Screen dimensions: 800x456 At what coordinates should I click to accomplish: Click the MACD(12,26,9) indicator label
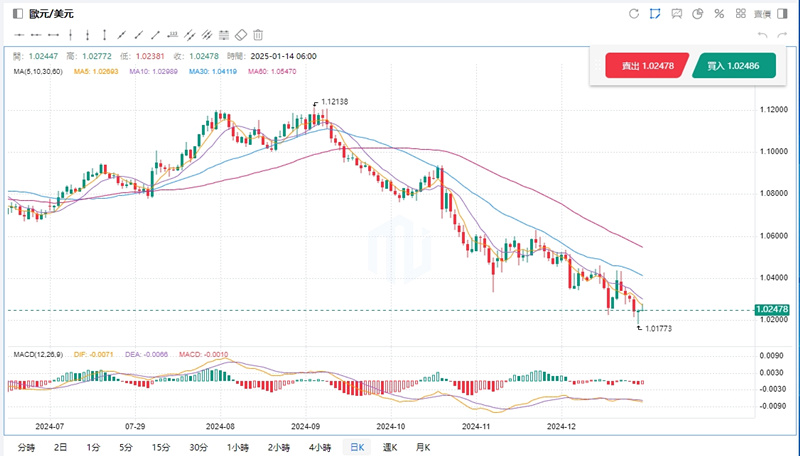pyautogui.click(x=37, y=354)
